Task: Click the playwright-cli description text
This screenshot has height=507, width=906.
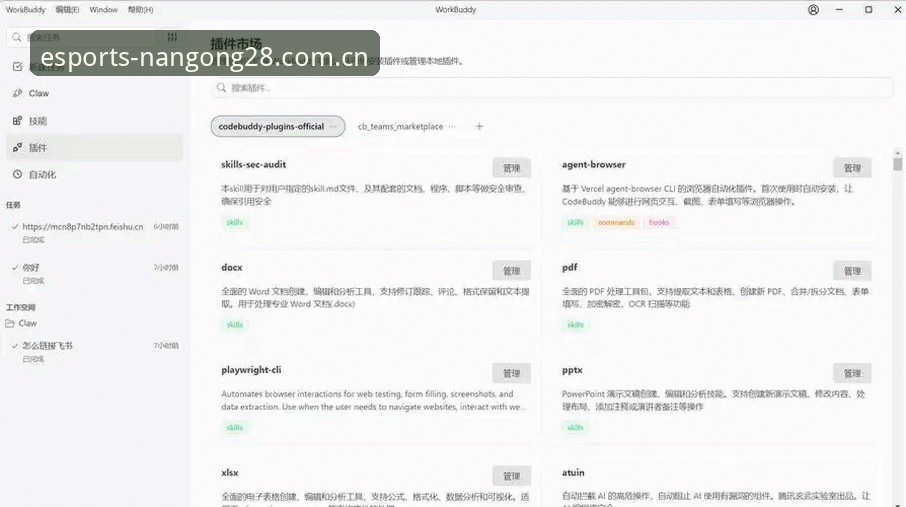Action: pyautogui.click(x=373, y=401)
